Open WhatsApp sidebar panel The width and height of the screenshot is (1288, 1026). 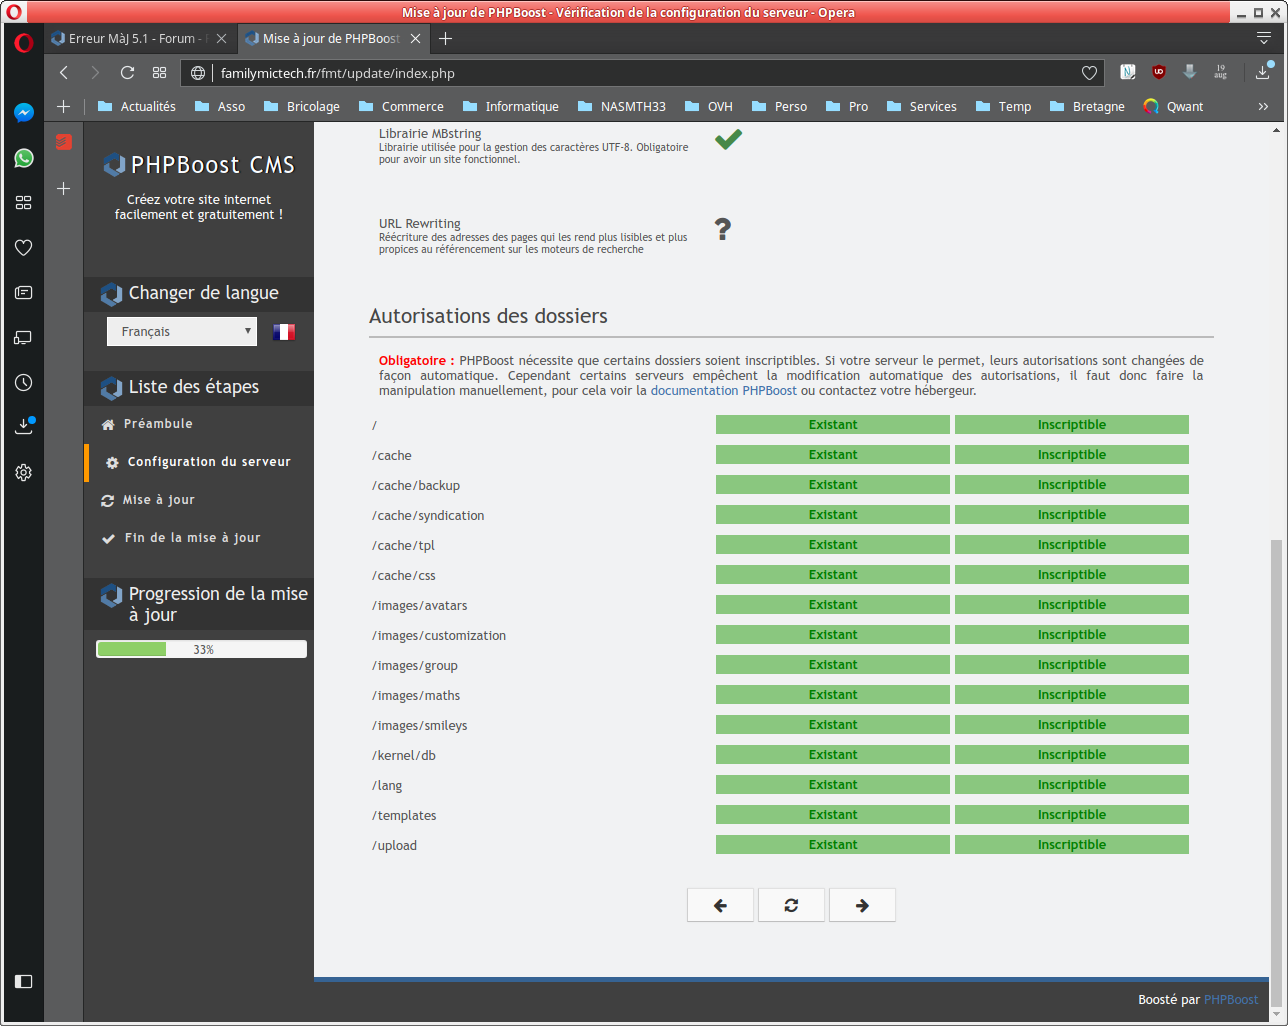24,158
